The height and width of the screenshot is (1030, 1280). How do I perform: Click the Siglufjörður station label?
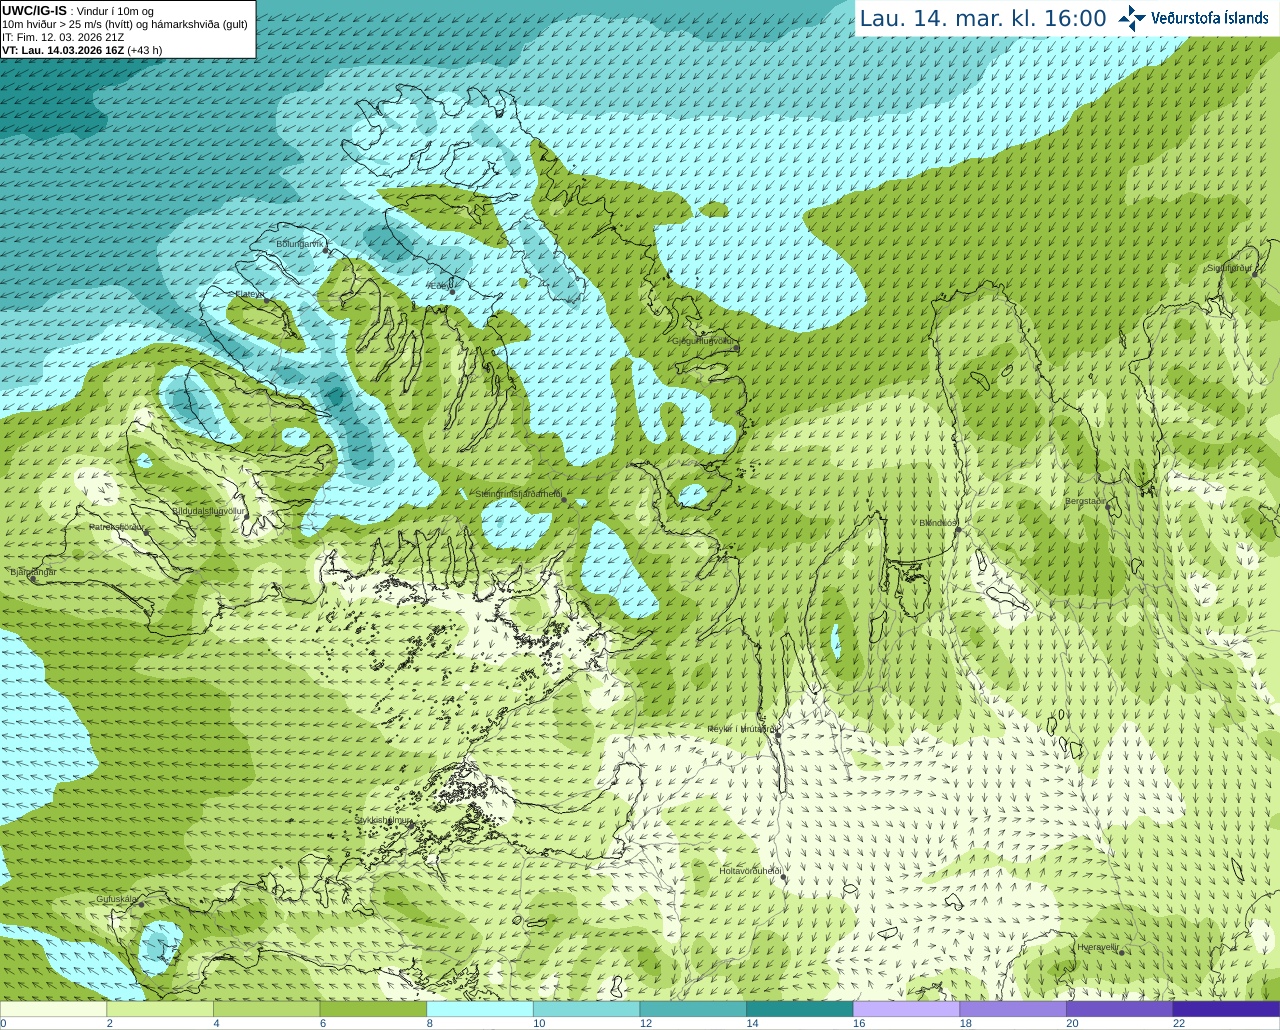tap(1229, 268)
